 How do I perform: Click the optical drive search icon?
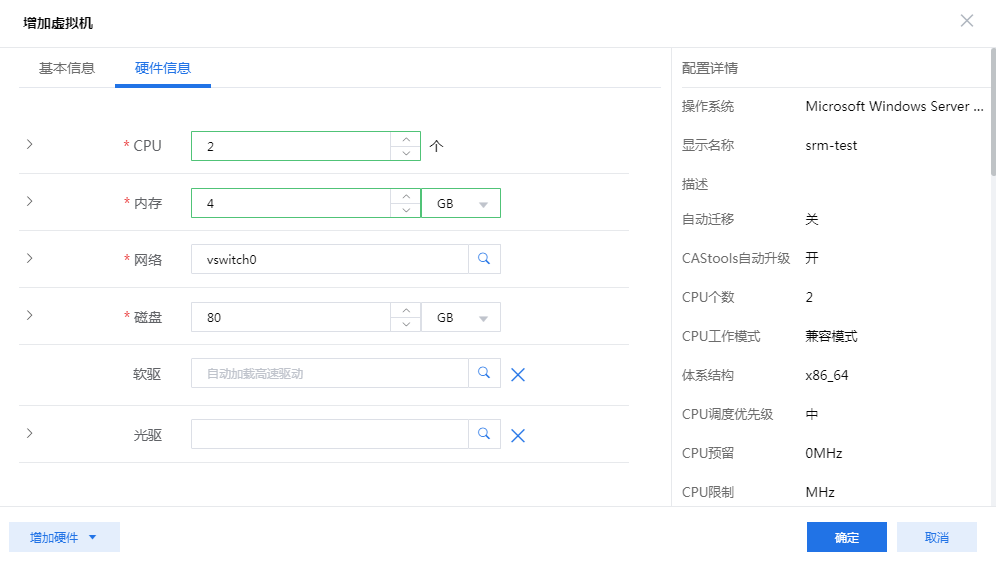(484, 434)
